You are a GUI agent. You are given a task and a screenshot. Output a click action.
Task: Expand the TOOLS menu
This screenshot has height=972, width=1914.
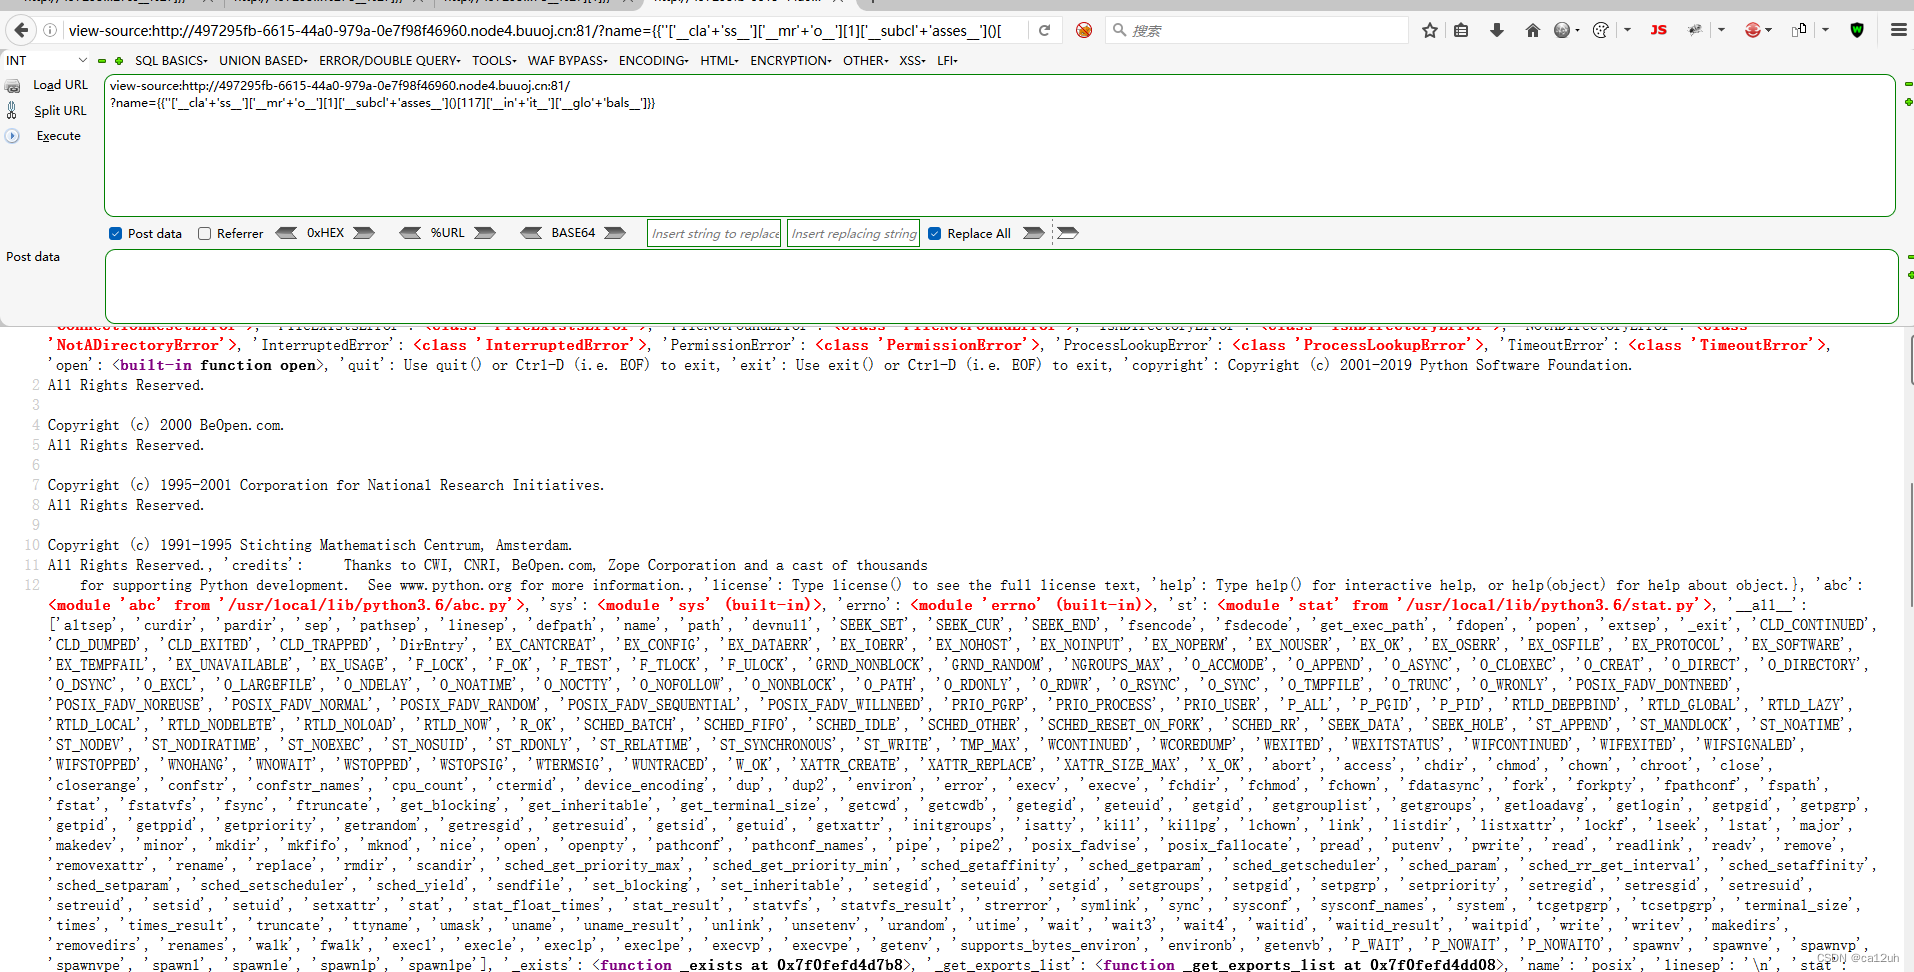point(494,61)
